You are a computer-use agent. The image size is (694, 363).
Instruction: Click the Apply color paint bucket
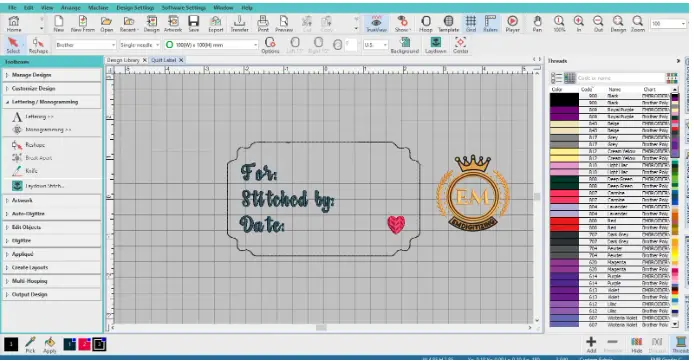click(50, 344)
